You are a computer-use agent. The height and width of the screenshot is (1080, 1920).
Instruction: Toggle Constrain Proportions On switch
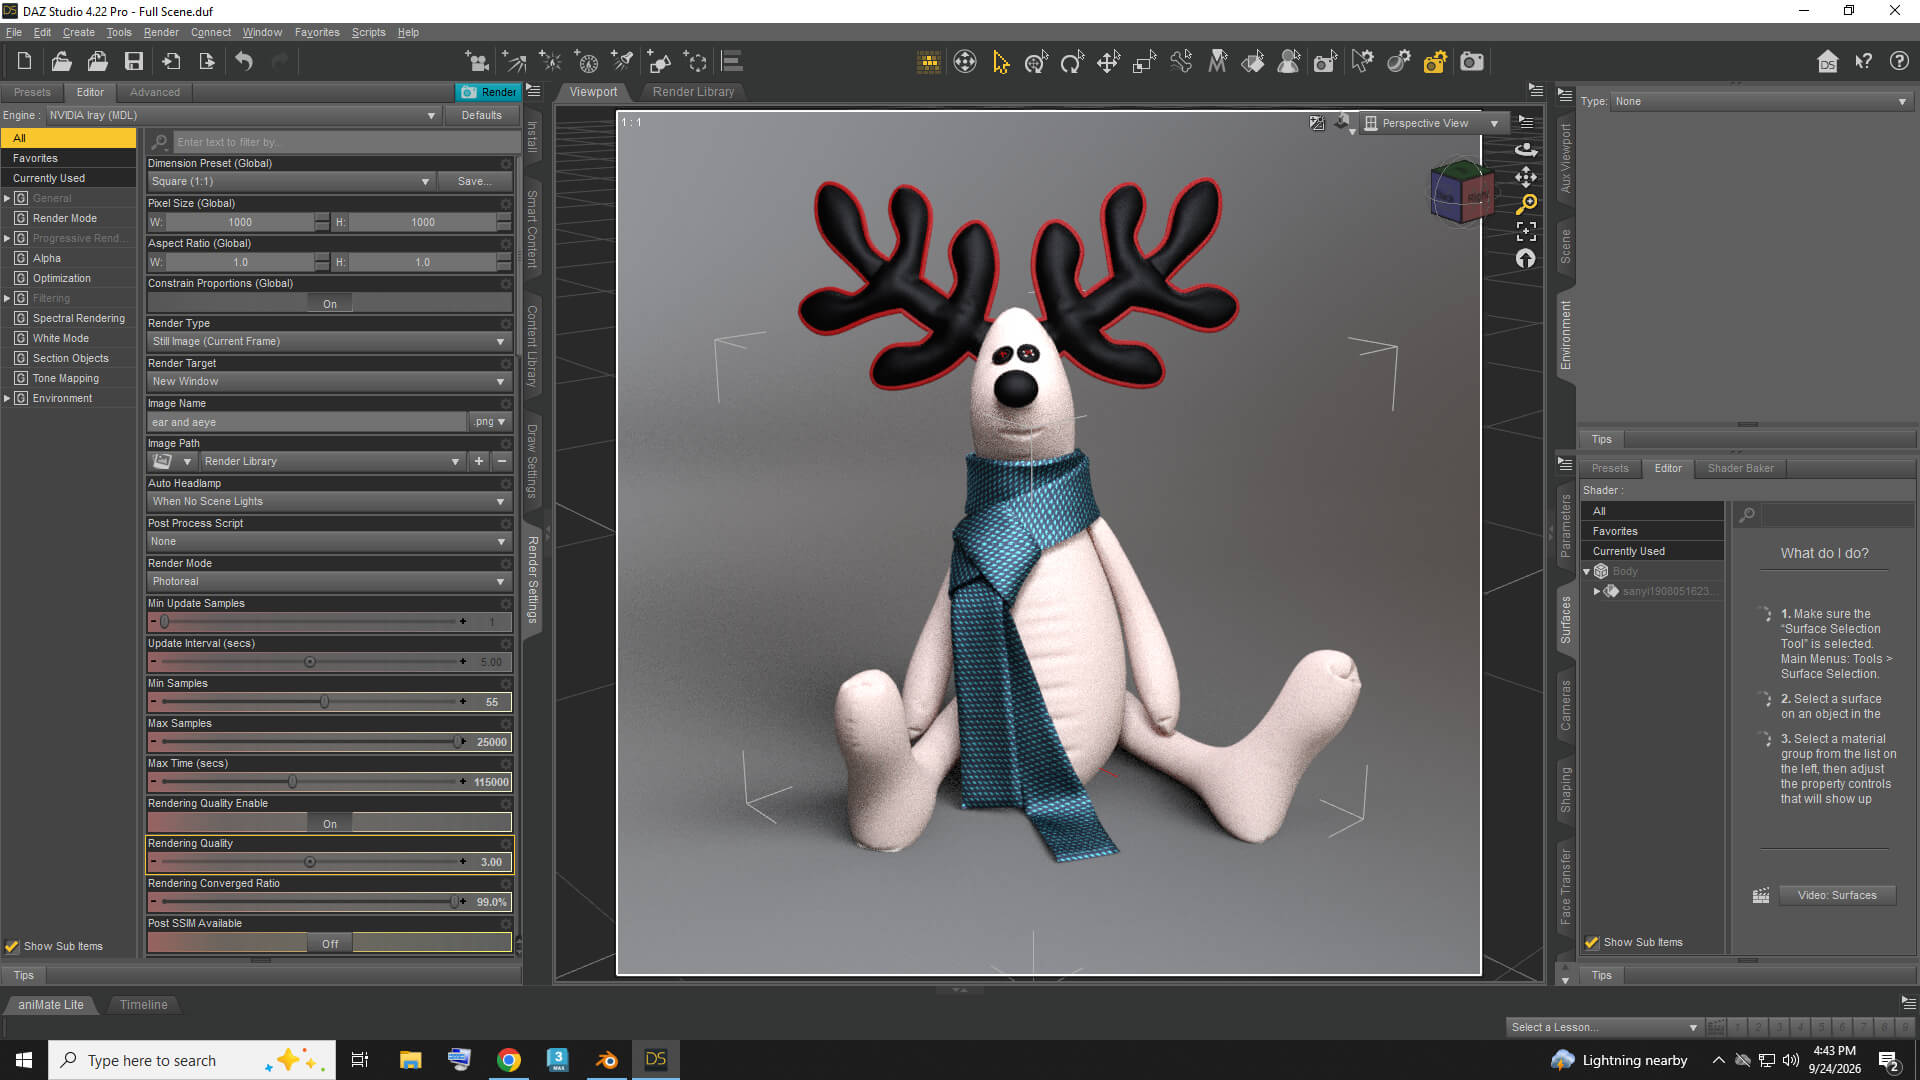coord(330,303)
